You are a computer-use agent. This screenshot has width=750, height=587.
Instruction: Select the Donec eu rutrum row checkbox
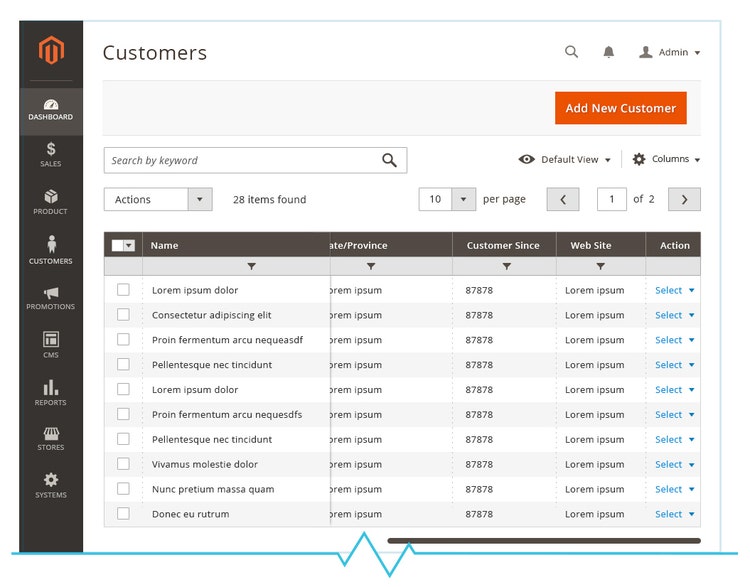click(123, 514)
